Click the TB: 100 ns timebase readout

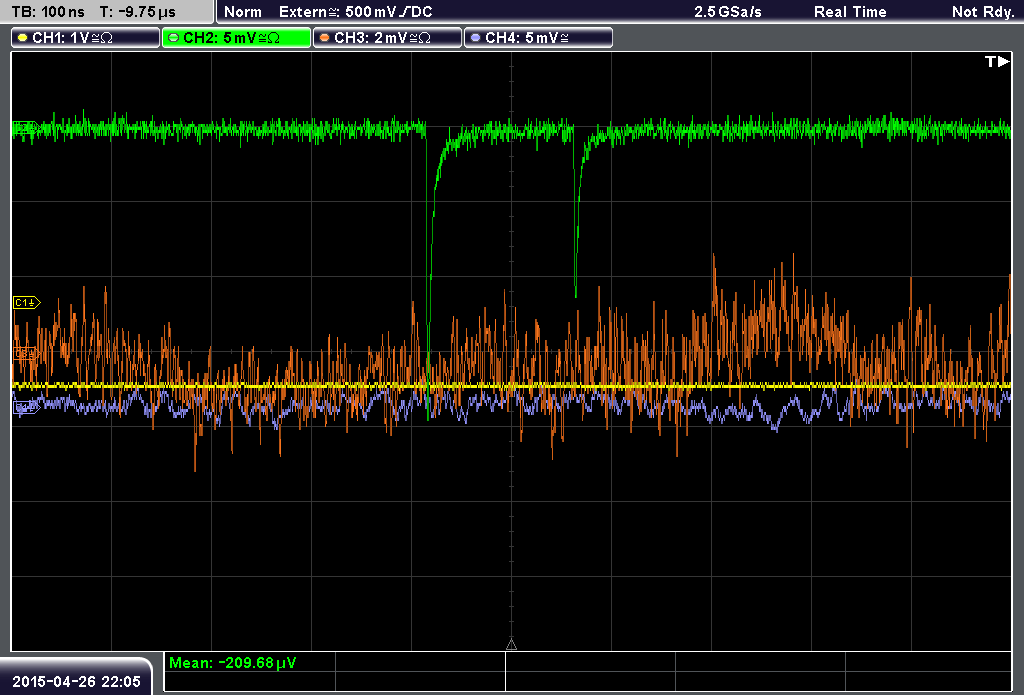[48, 12]
